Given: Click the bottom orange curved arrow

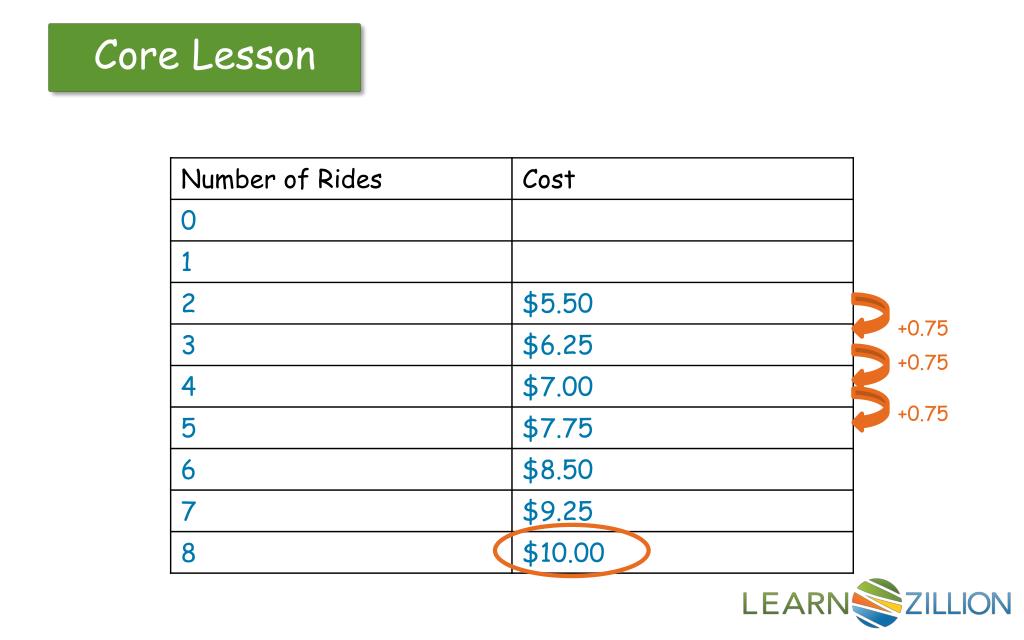Looking at the screenshot, I should [871, 409].
